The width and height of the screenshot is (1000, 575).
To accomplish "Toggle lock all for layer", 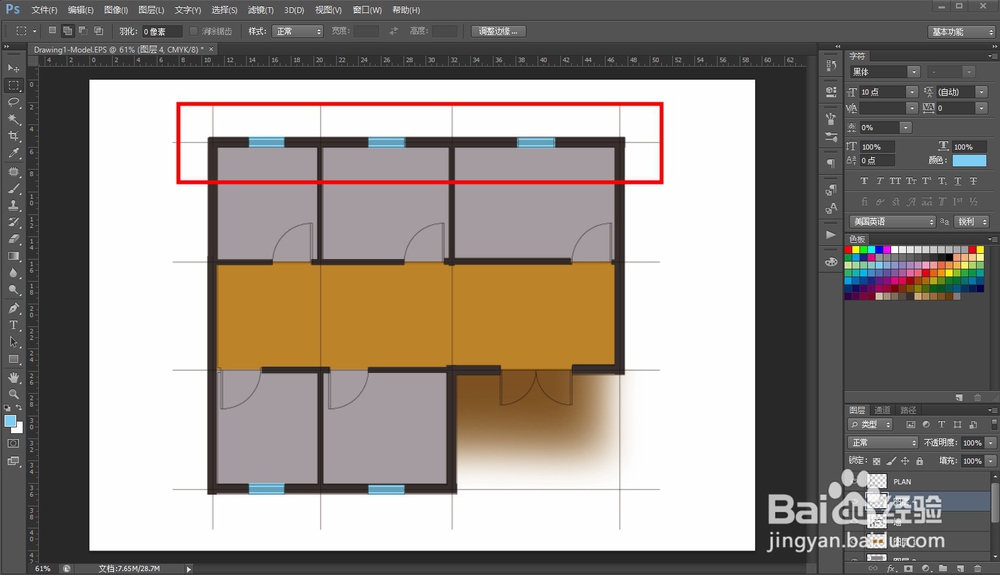I will pos(920,461).
